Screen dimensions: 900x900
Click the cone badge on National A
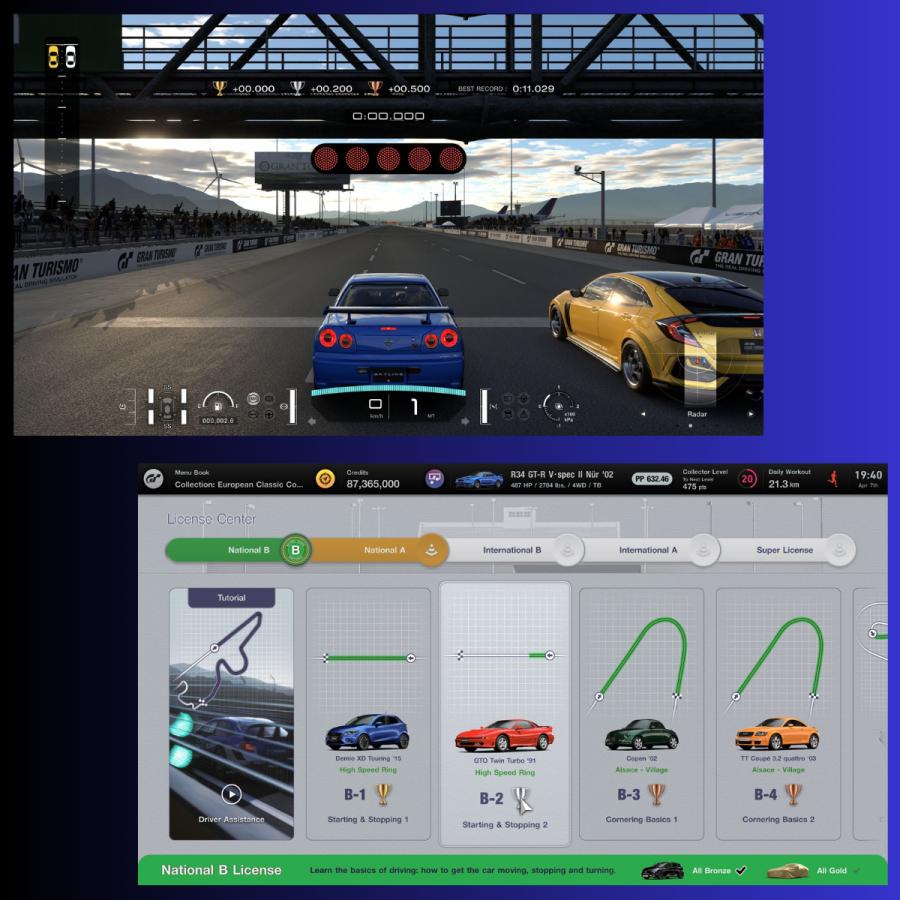(432, 550)
